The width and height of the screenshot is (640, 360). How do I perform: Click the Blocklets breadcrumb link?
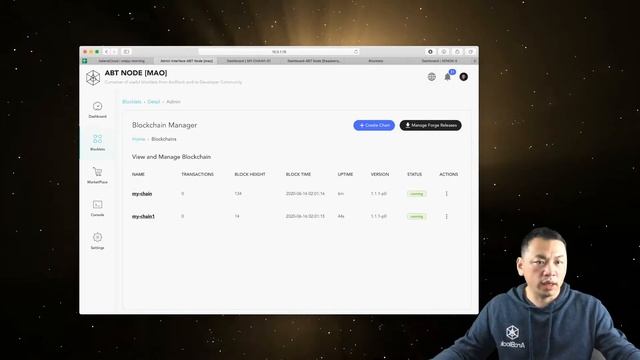tap(131, 102)
